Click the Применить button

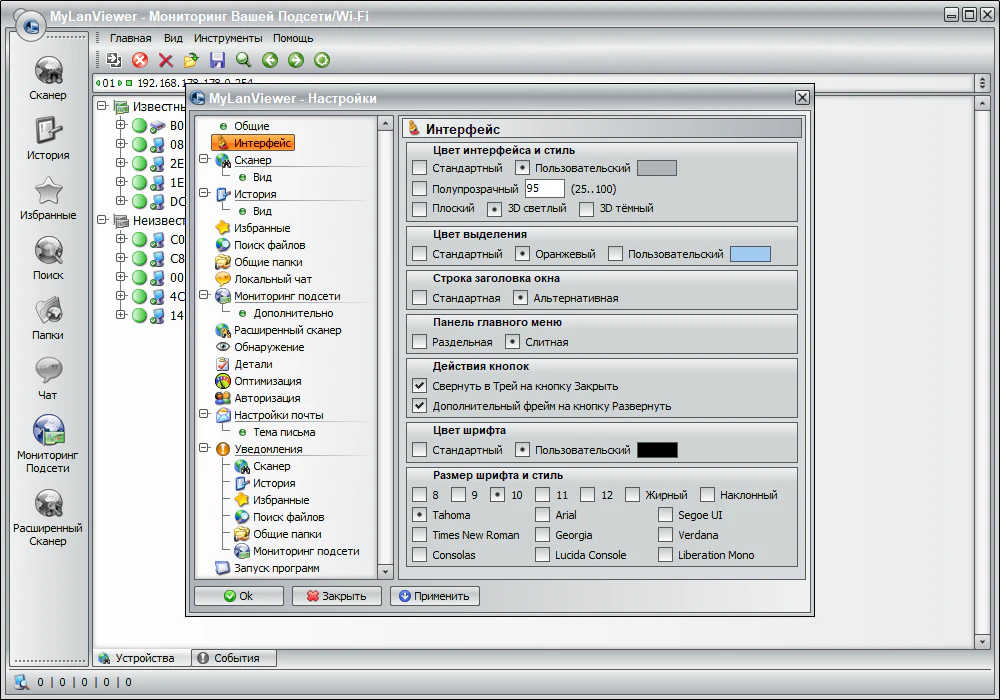tap(435, 596)
